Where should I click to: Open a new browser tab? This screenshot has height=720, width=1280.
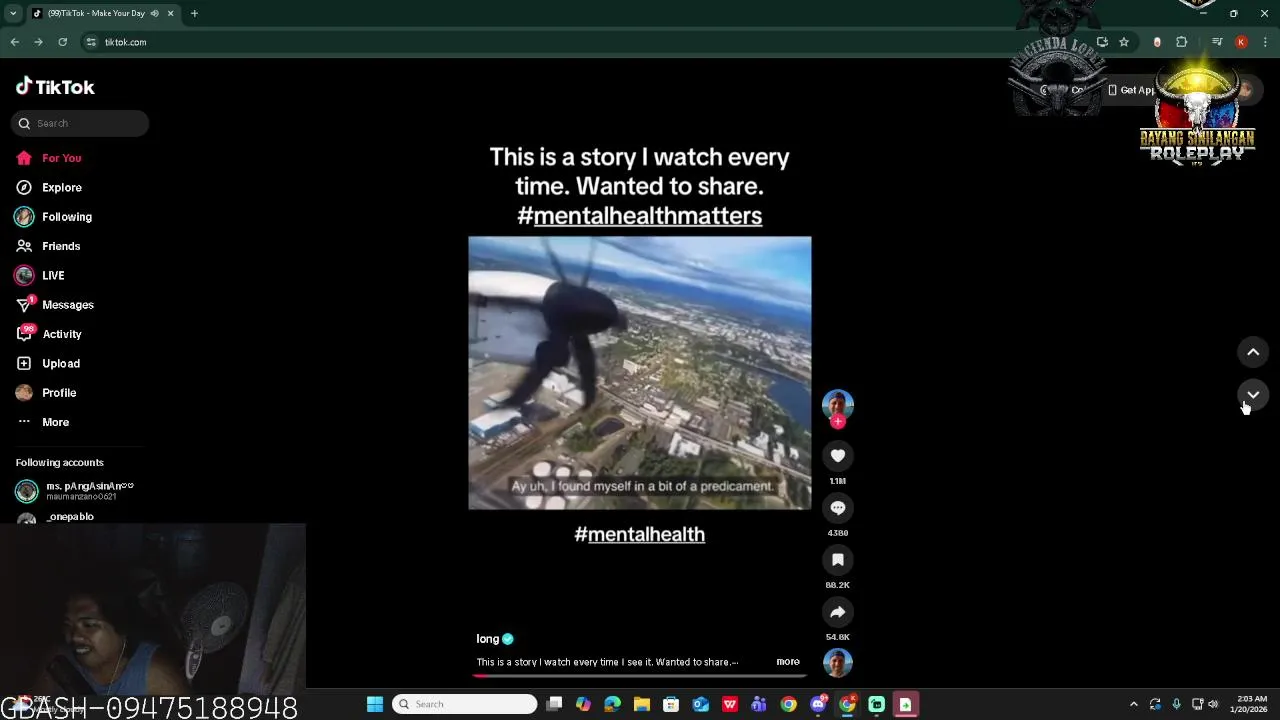click(x=194, y=13)
